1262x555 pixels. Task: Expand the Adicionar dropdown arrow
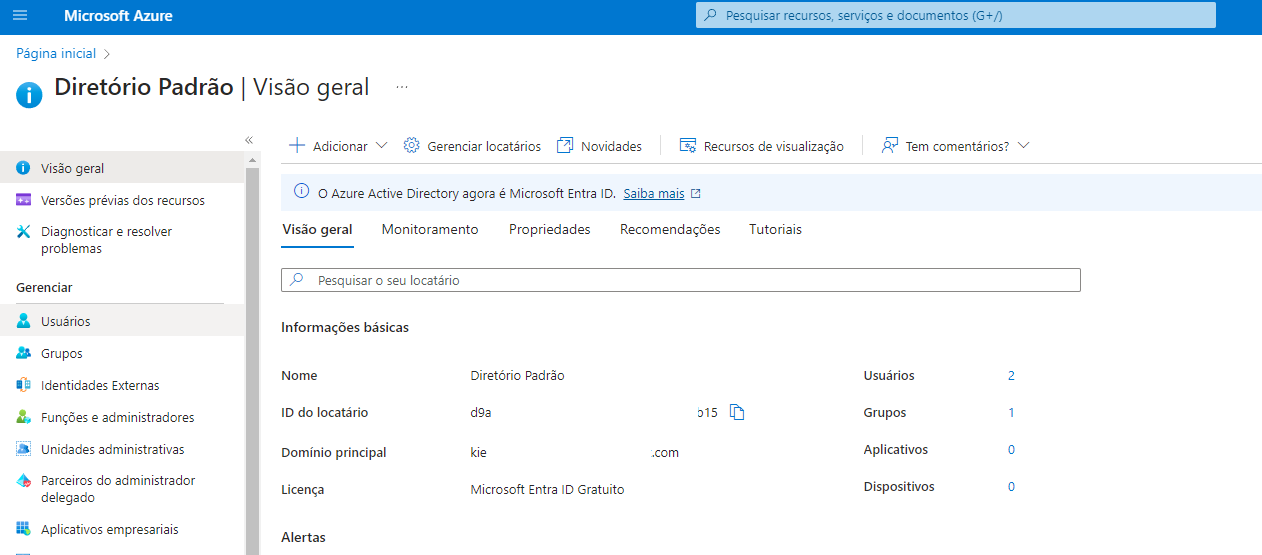[381, 146]
